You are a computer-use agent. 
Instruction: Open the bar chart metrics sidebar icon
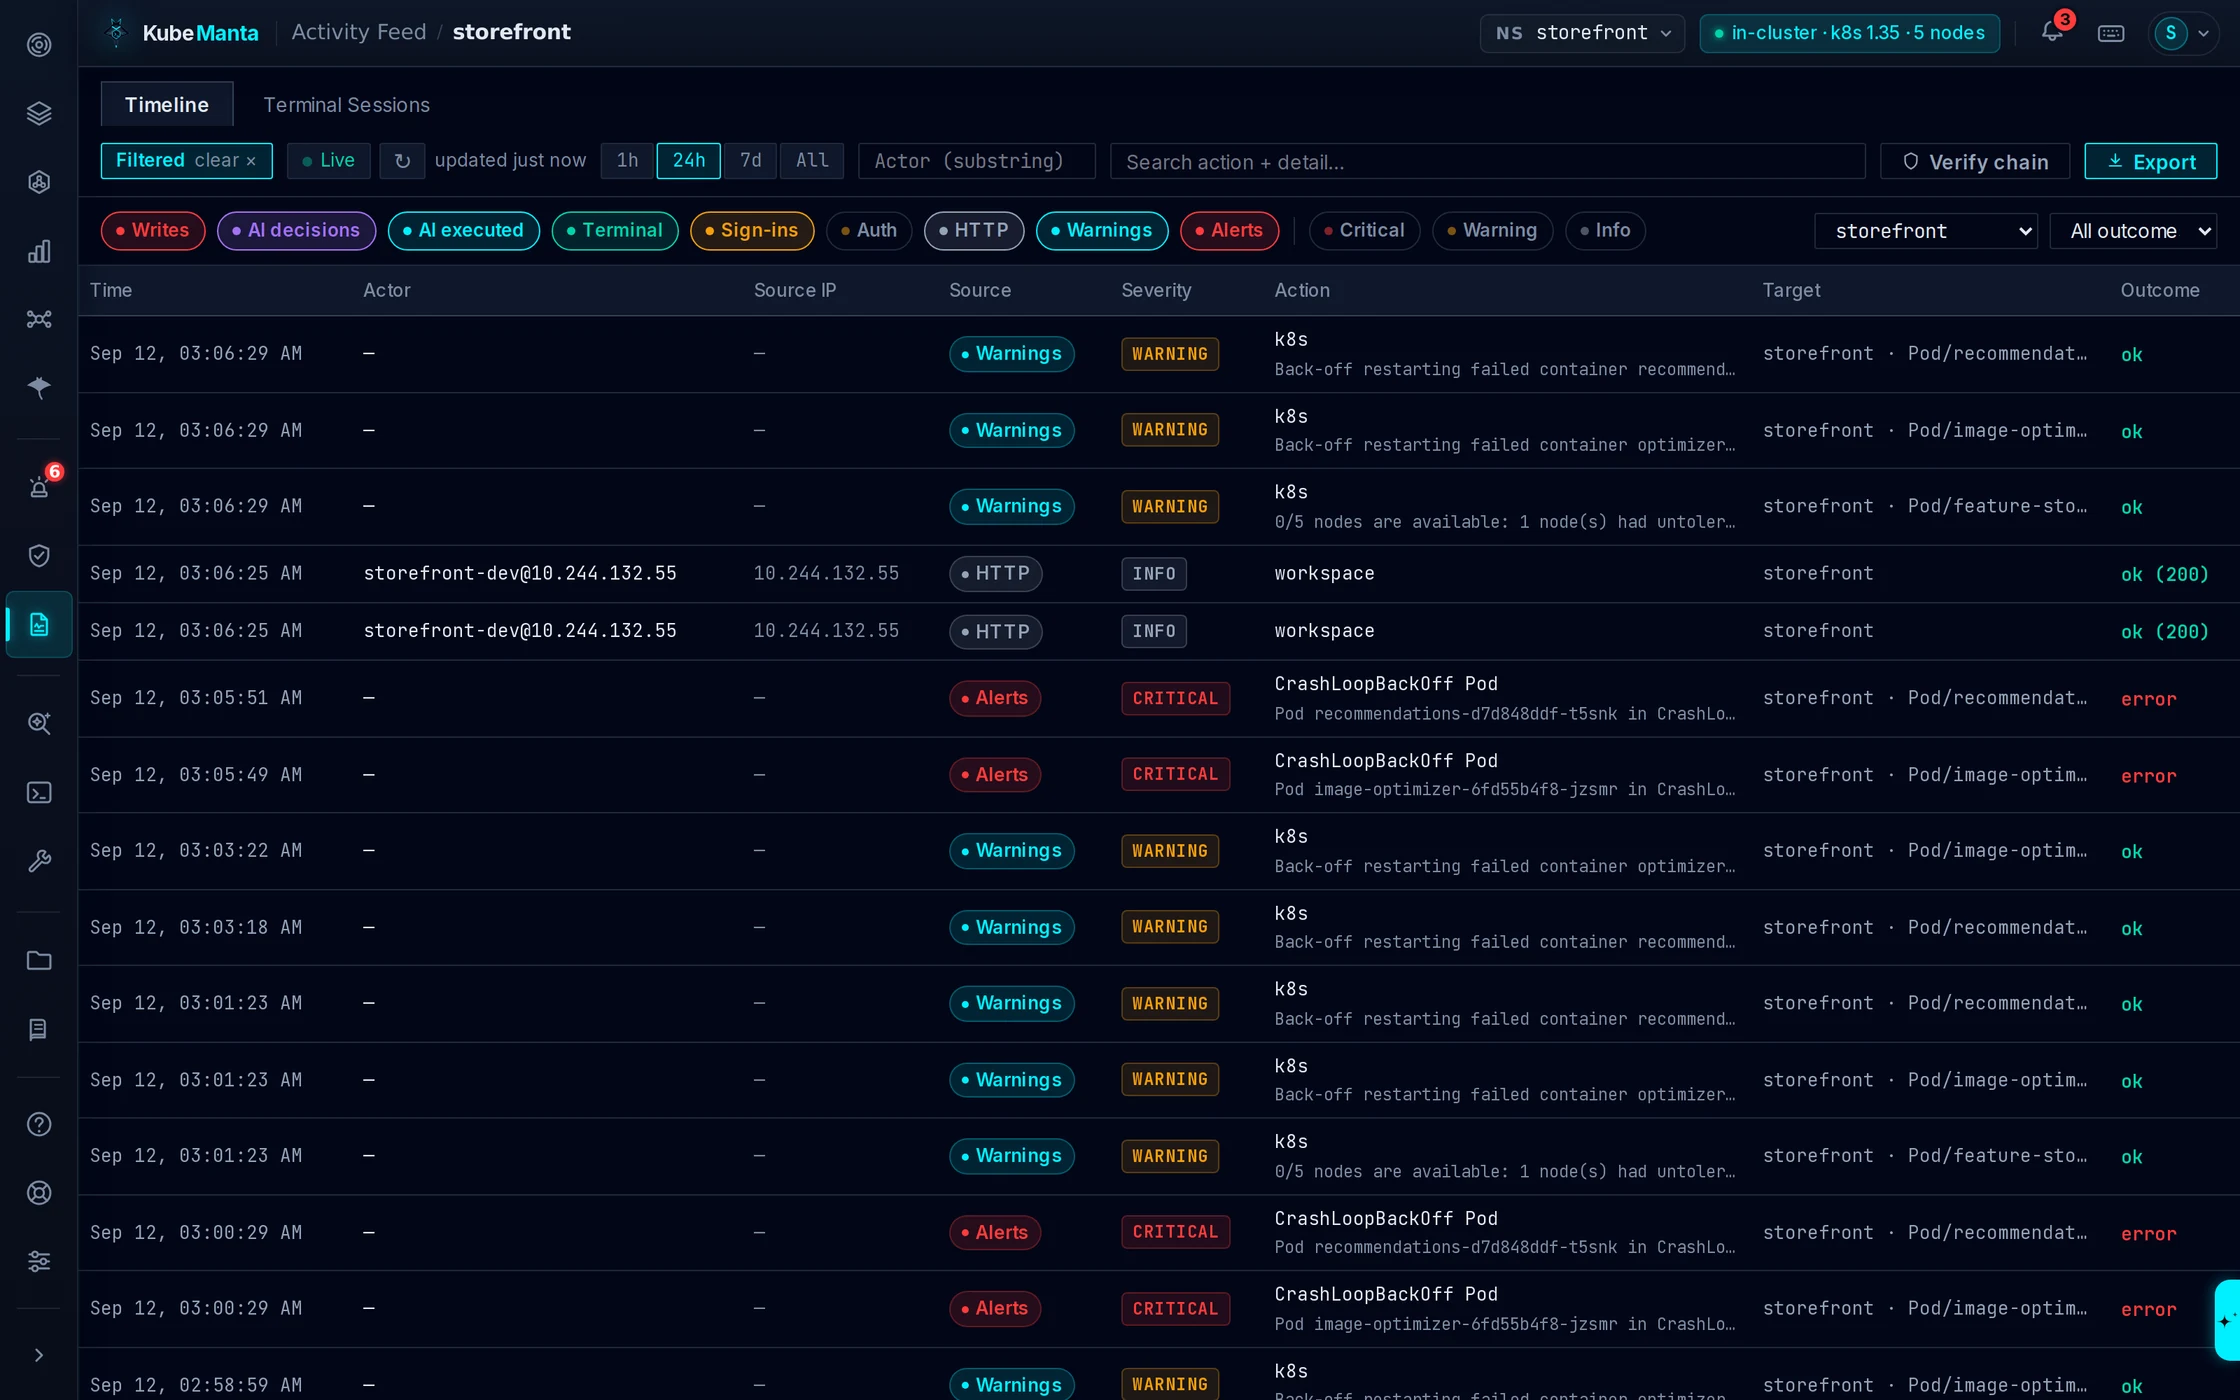[x=39, y=251]
